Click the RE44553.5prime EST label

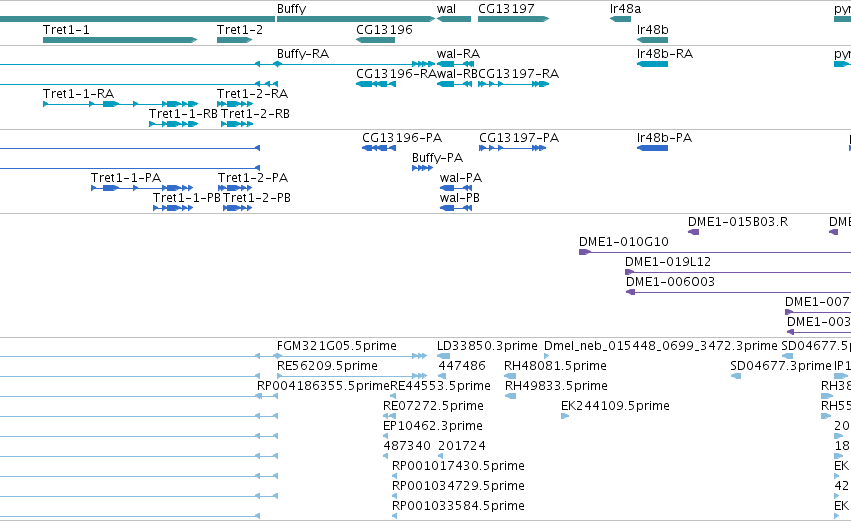tap(440, 386)
